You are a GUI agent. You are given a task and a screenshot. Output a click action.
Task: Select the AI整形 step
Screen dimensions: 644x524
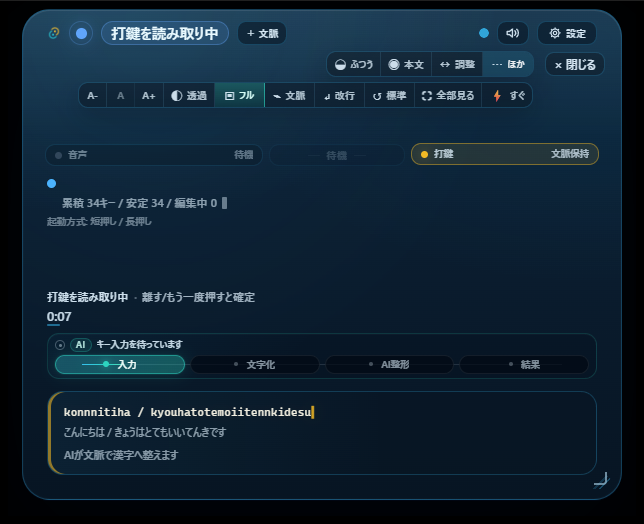389,365
